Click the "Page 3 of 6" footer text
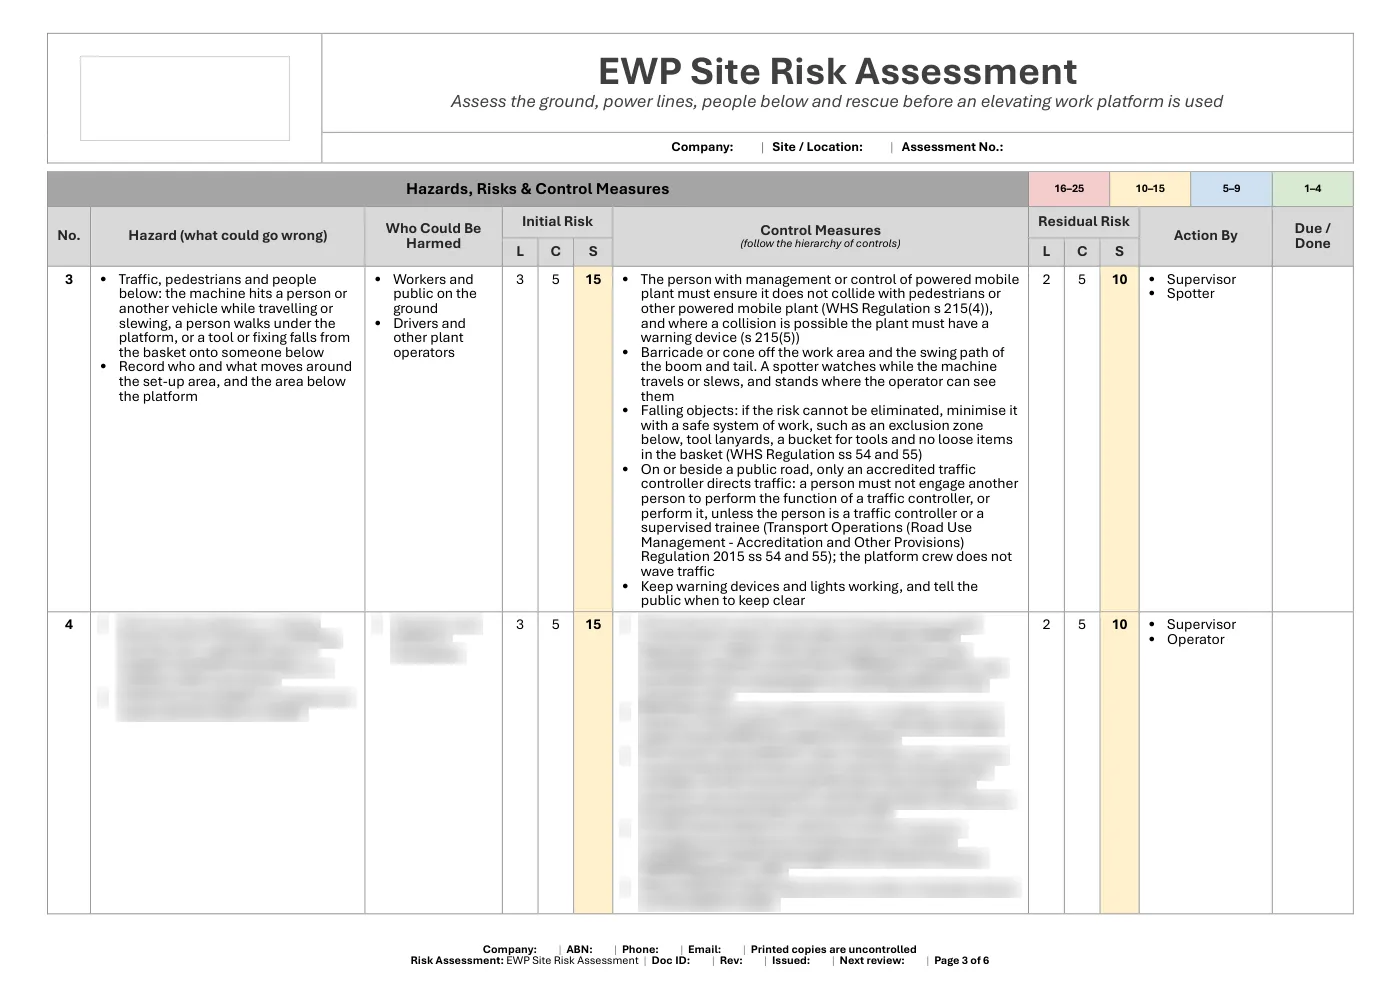Screen dimensions: 1400x990 pos(961,961)
